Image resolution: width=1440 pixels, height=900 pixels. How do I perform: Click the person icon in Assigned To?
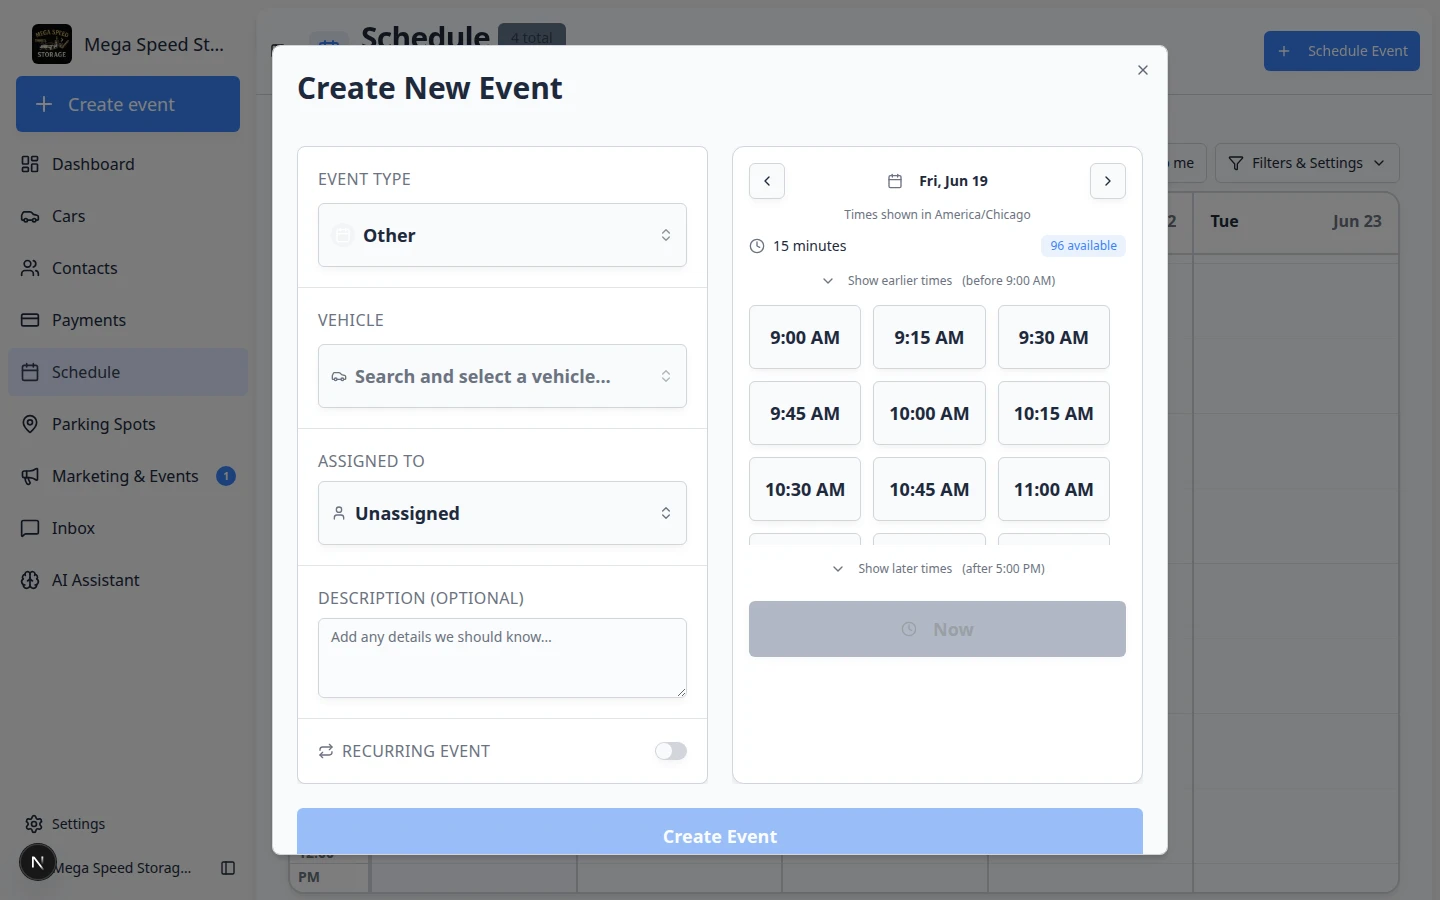pyautogui.click(x=339, y=513)
